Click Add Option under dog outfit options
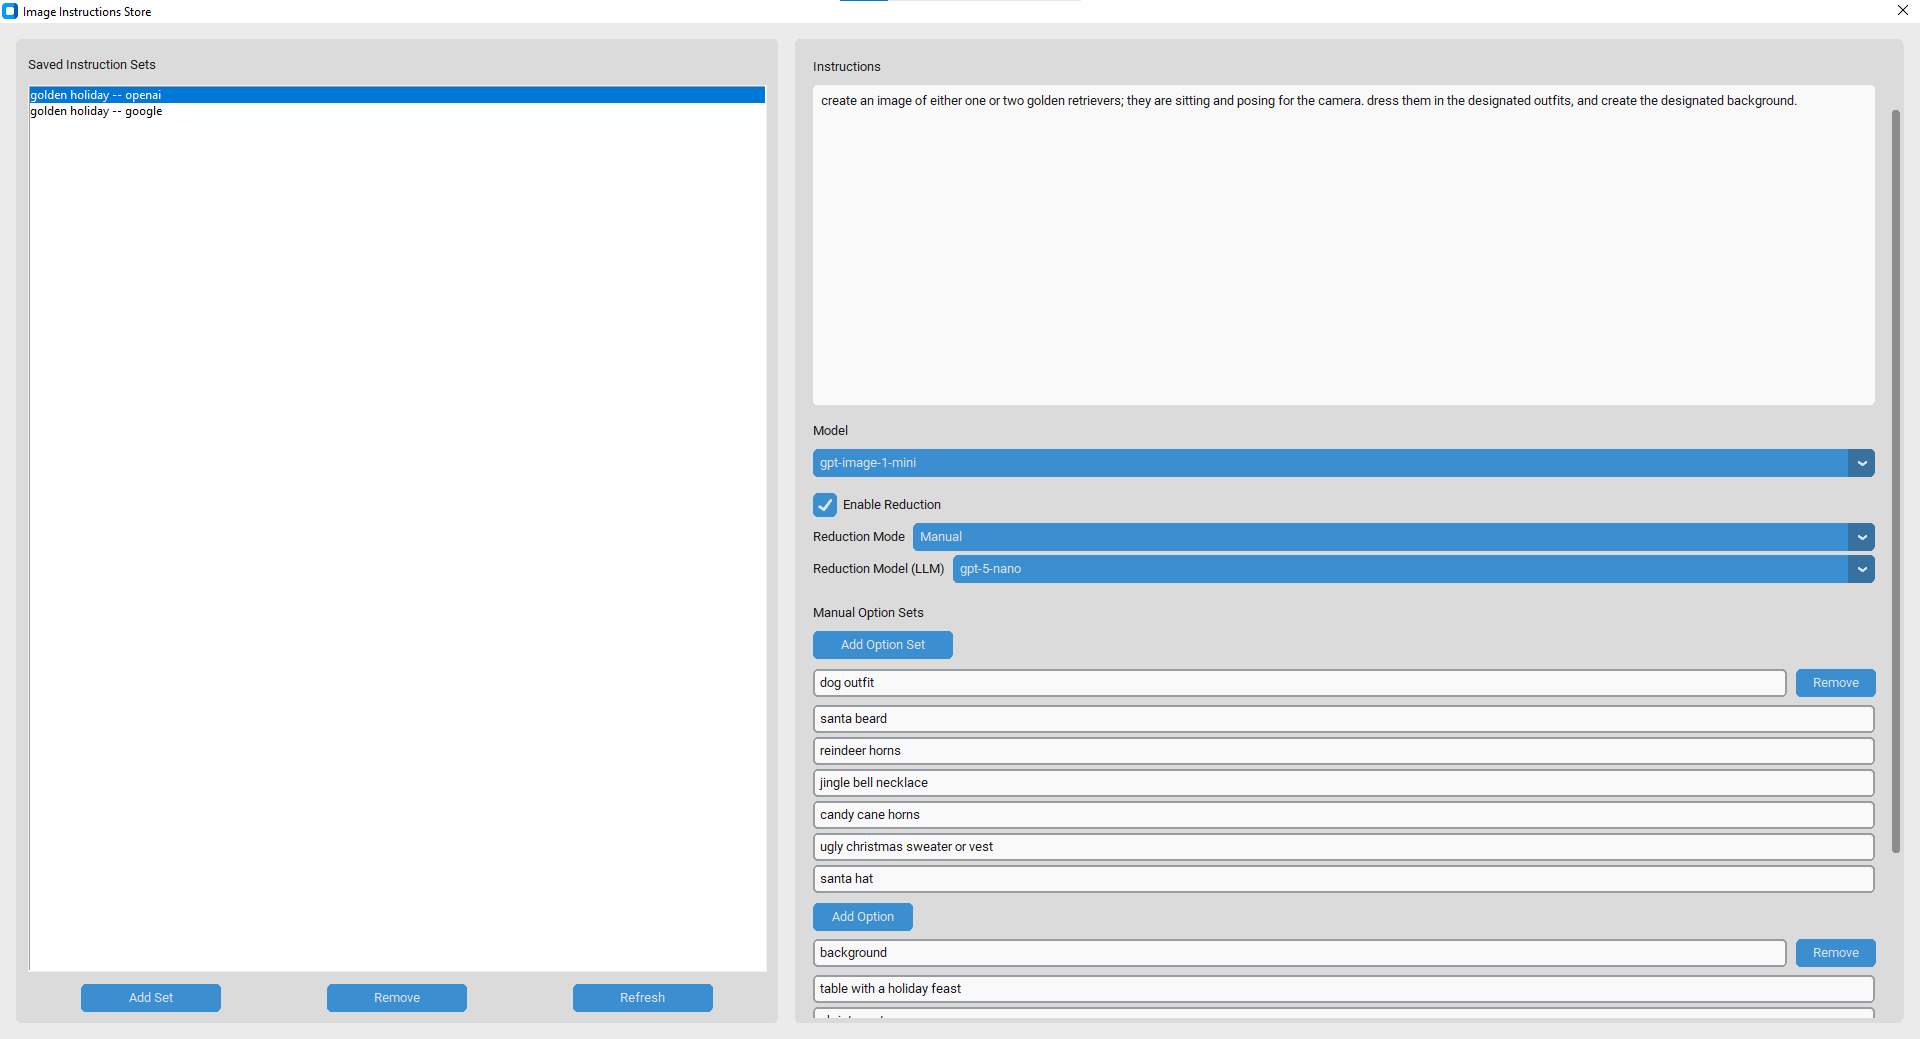This screenshot has height=1039, width=1920. 862,917
